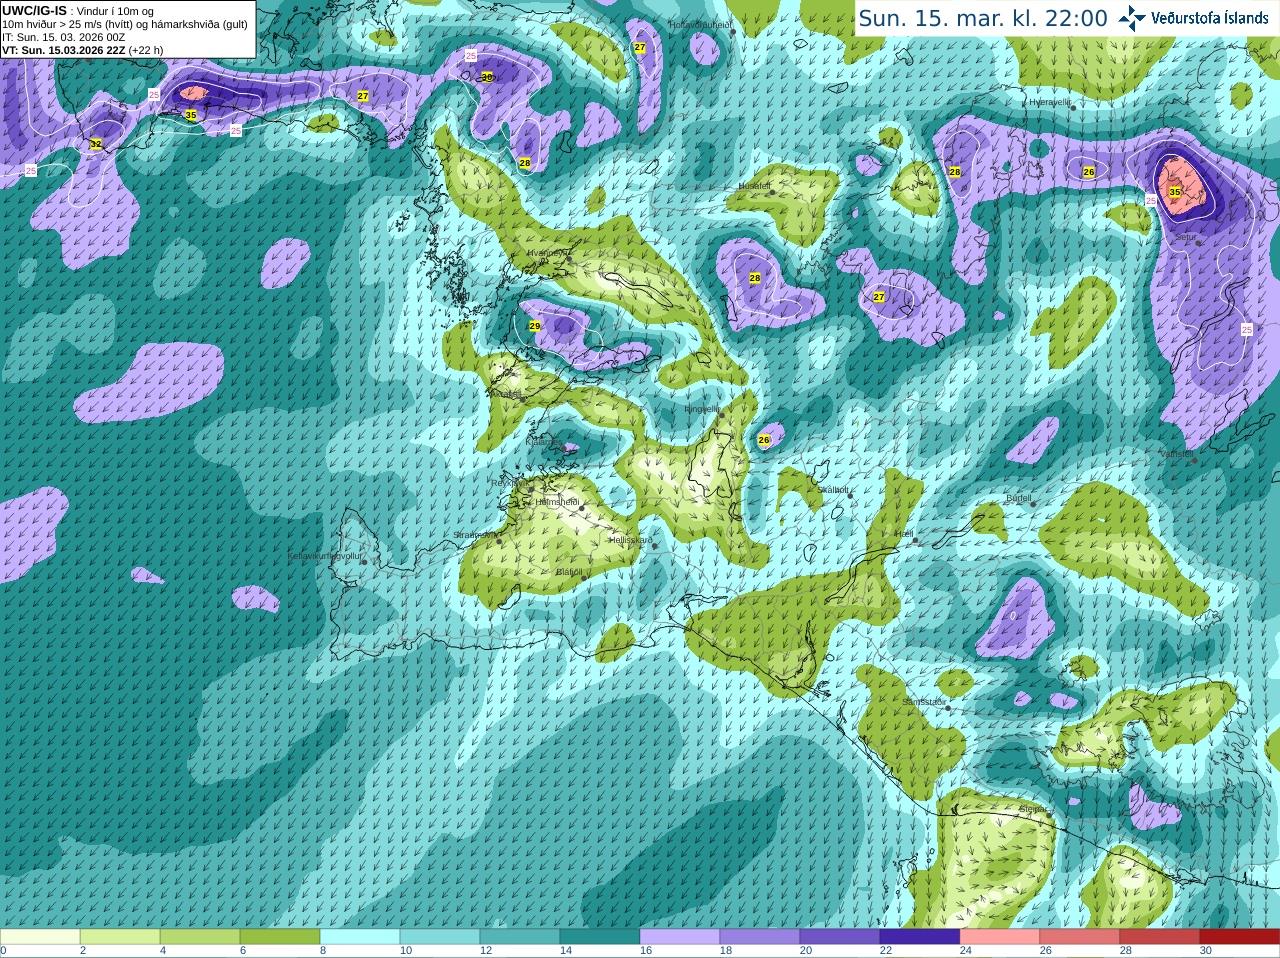Screen dimensions: 1280x958
Task: Select the 10–12 m/s legend color swatch
Action: [440, 937]
